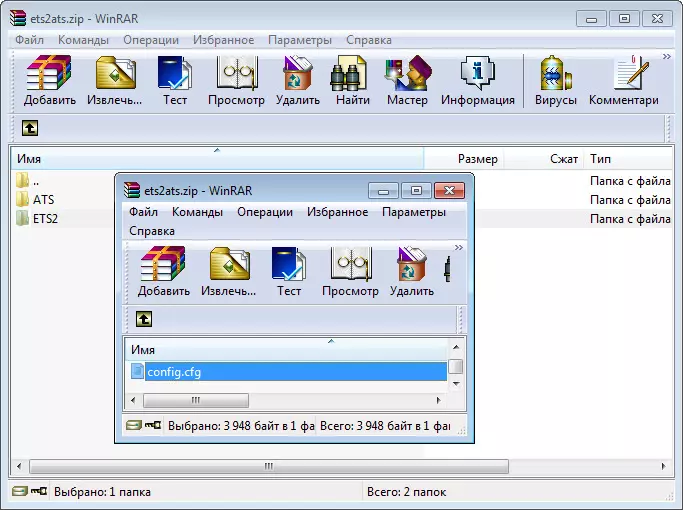Open Параметры menu in back window
The width and height of the screenshot is (683, 510).
(x=300, y=40)
